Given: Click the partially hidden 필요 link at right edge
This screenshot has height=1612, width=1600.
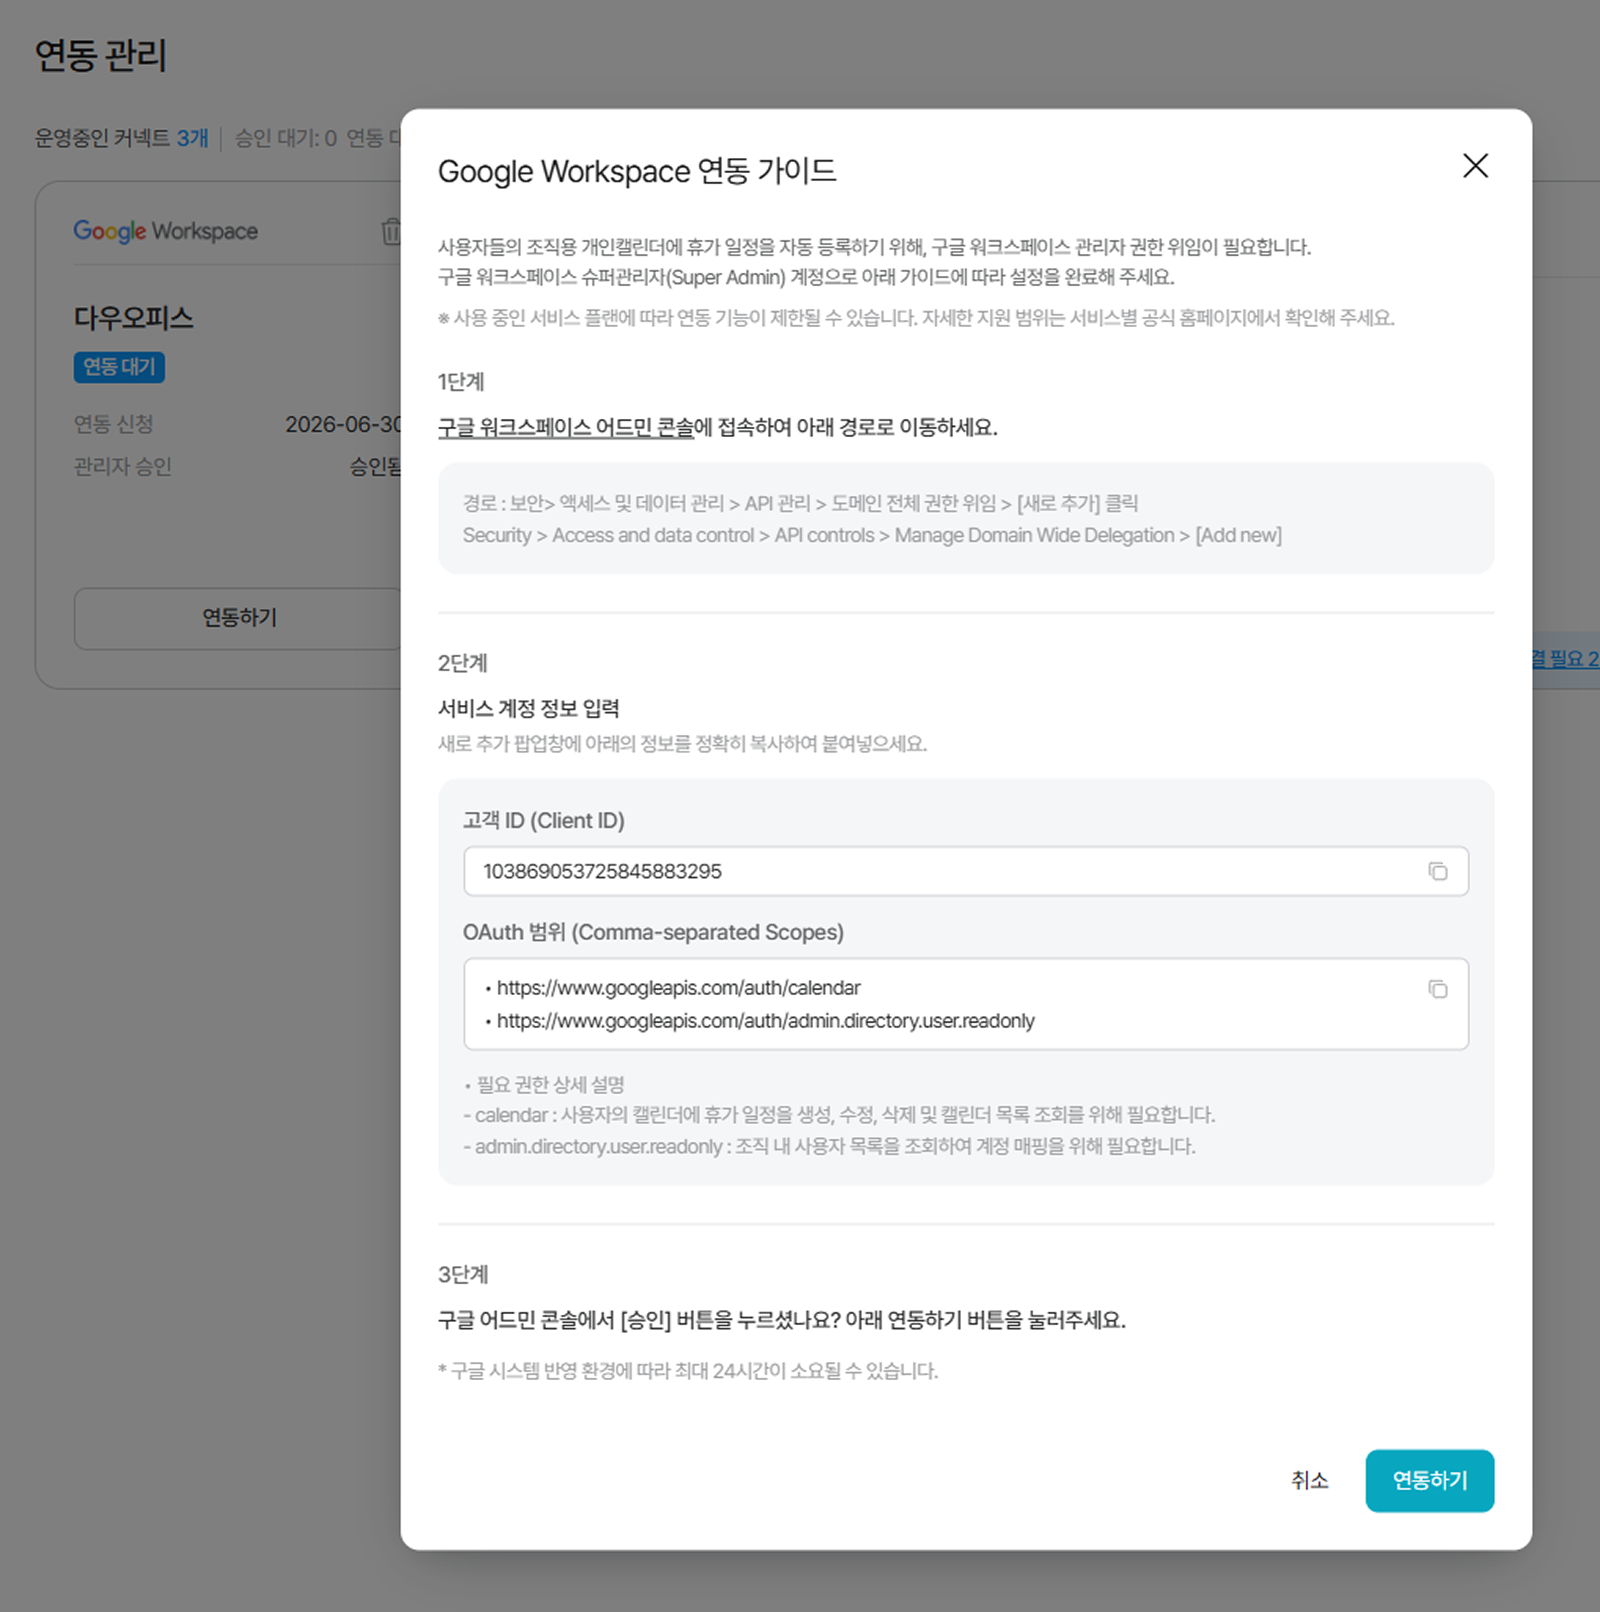Looking at the screenshot, I should point(1565,659).
